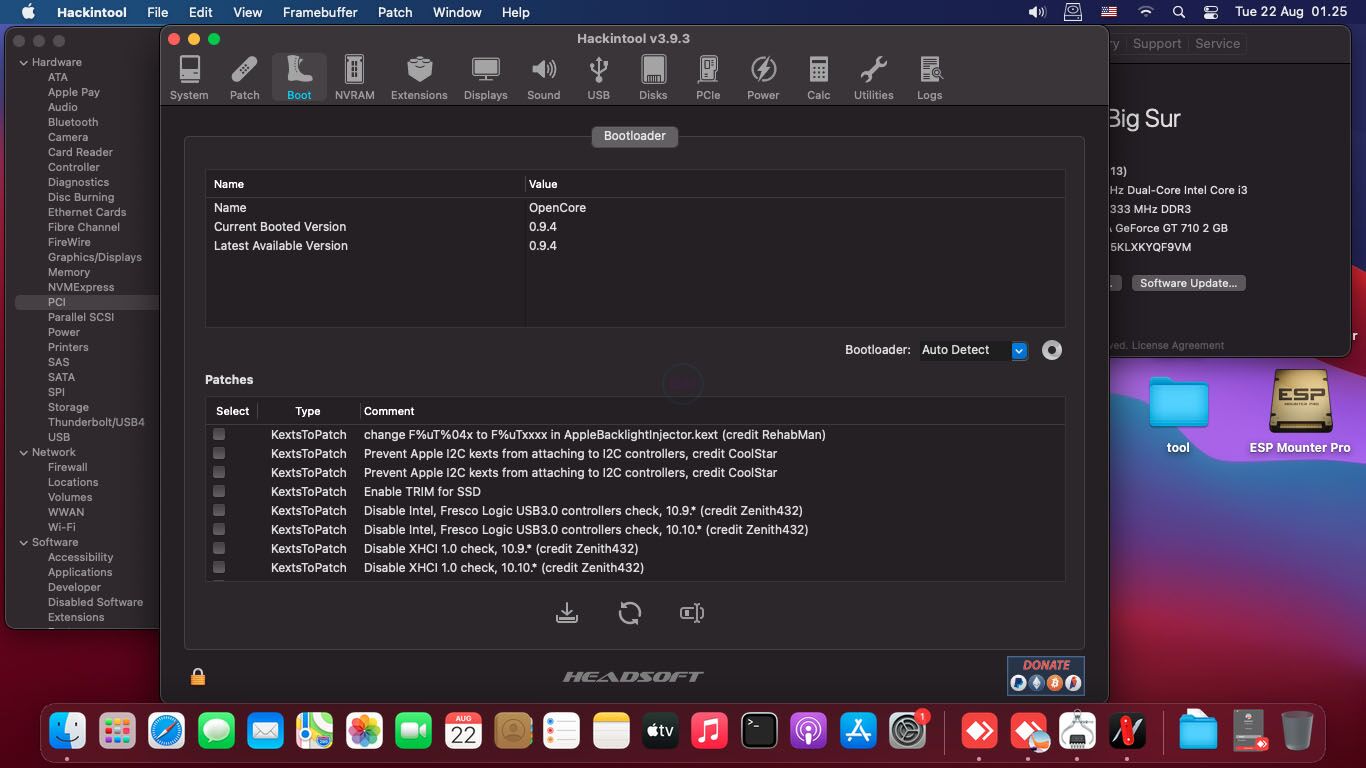Viewport: 1366px width, 768px height.
Task: Enable Disable XHCI 1.0 check 10.9 patch
Action: (219, 548)
